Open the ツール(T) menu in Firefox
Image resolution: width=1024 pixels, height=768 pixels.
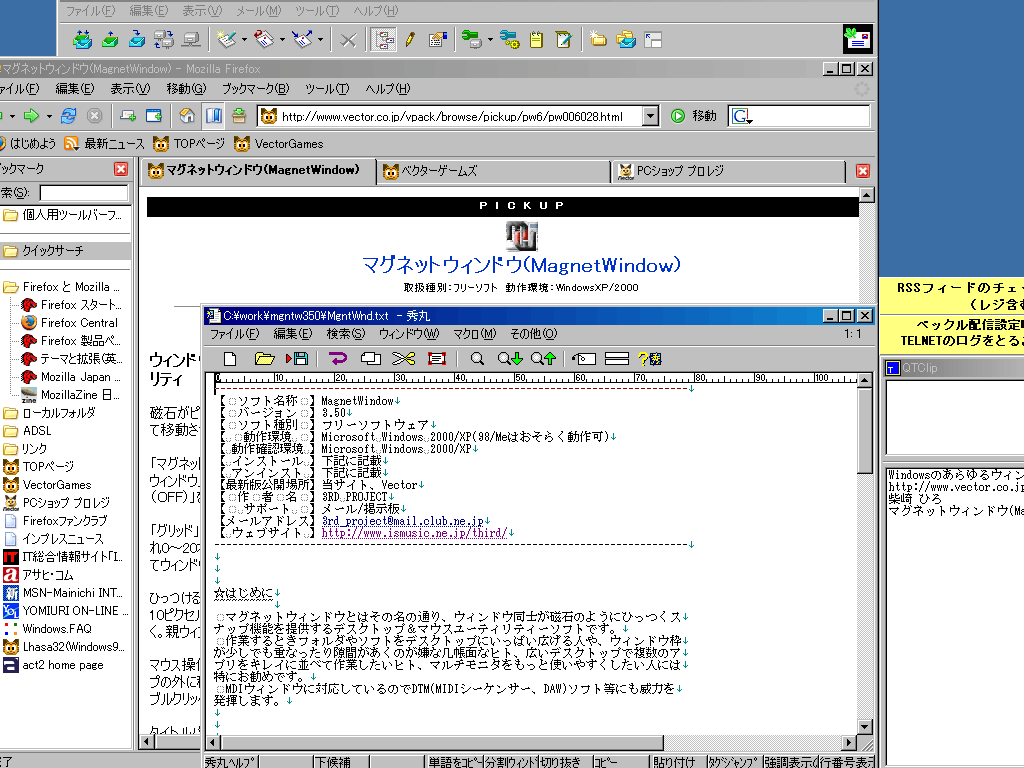[x=327, y=89]
